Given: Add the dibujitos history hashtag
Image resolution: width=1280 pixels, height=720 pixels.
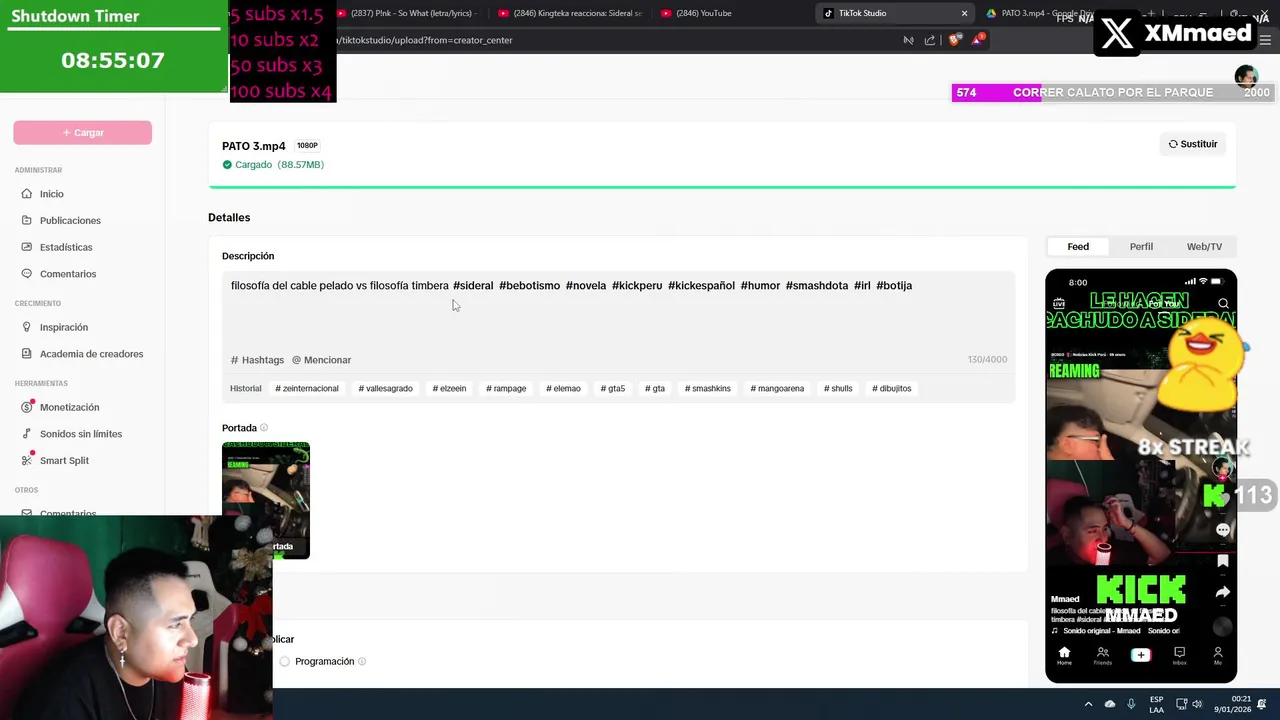Looking at the screenshot, I should [891, 389].
